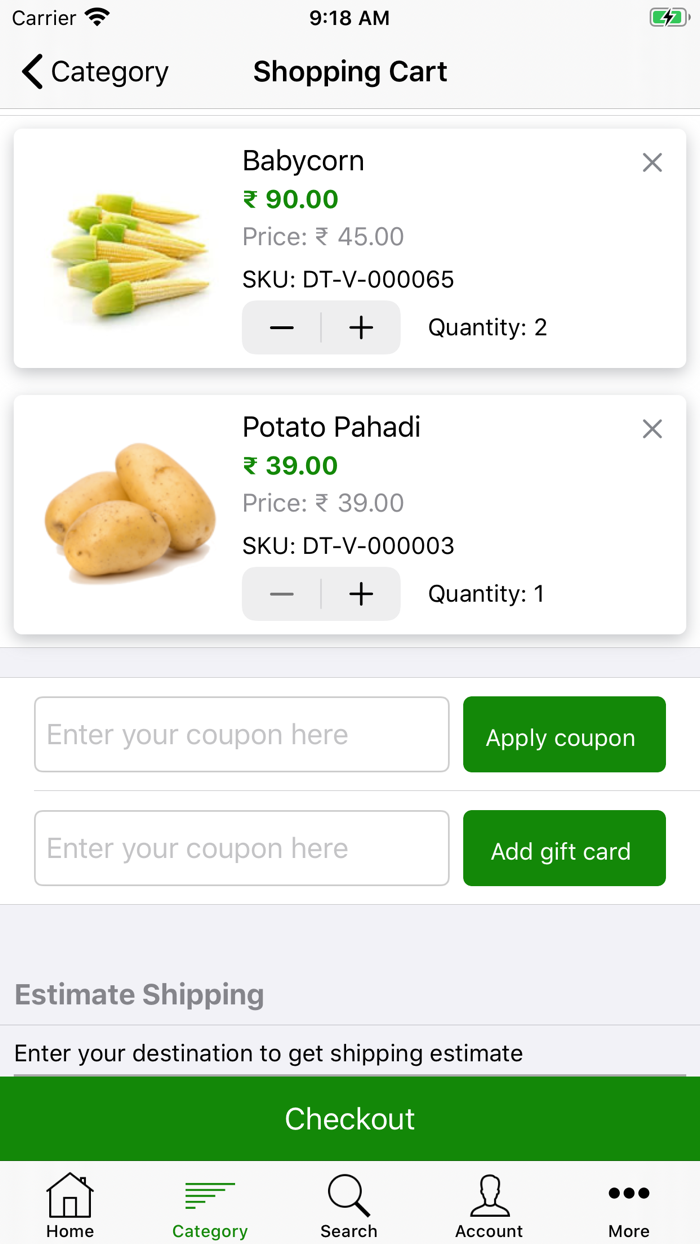This screenshot has height=1244, width=700.
Task: Tap the shipping destination field
Action: click(x=350, y=1054)
